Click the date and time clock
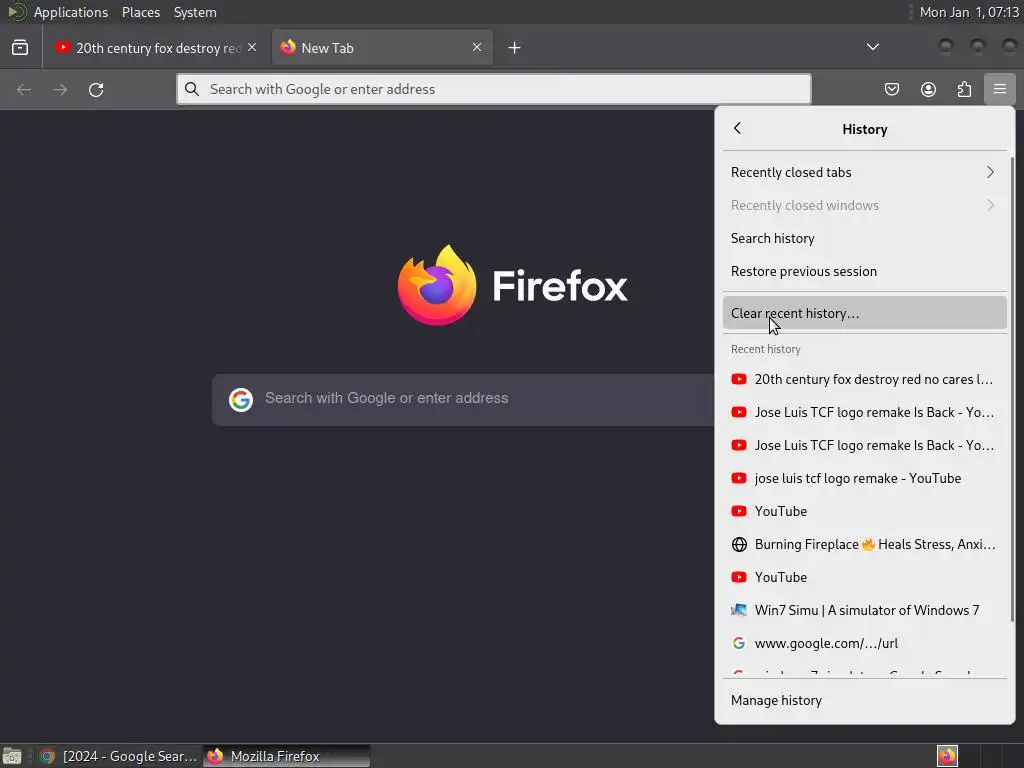Image resolution: width=1024 pixels, height=768 pixels. click(x=969, y=12)
